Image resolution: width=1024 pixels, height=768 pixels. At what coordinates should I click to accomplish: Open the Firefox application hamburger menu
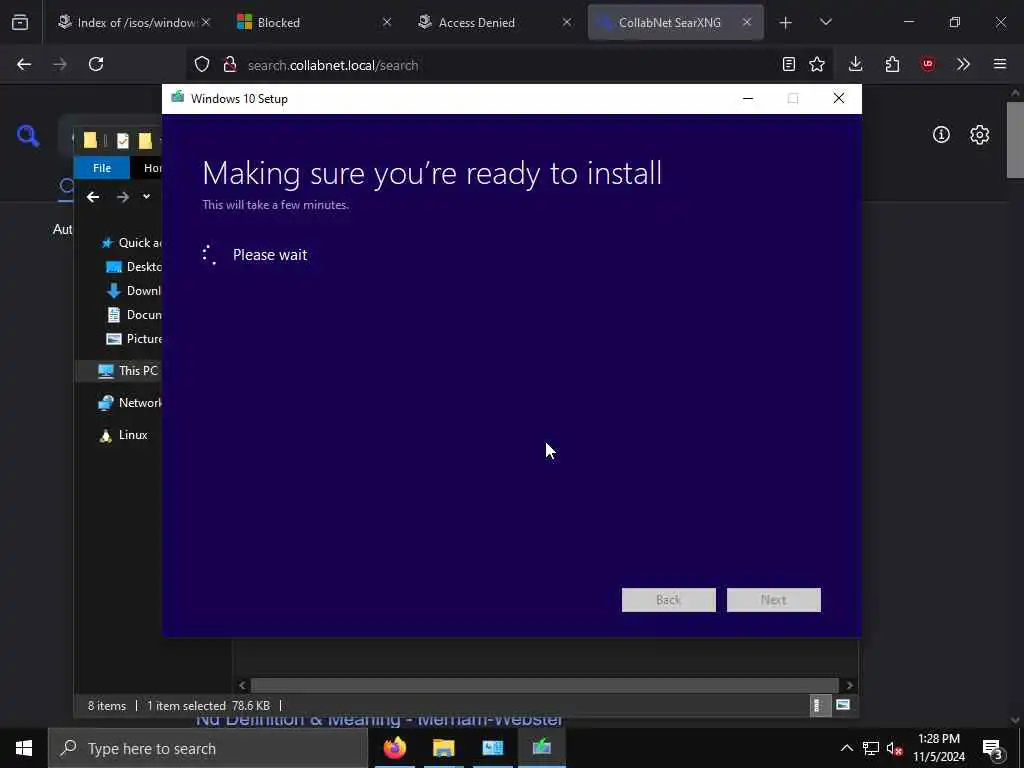1000,64
